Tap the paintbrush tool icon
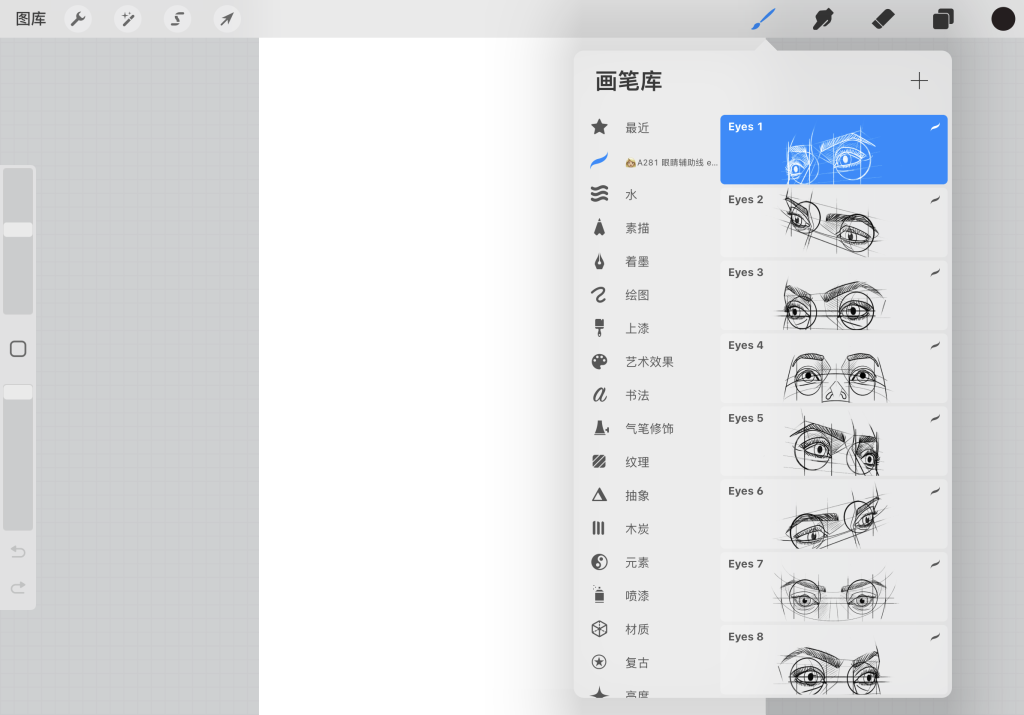 (763, 19)
